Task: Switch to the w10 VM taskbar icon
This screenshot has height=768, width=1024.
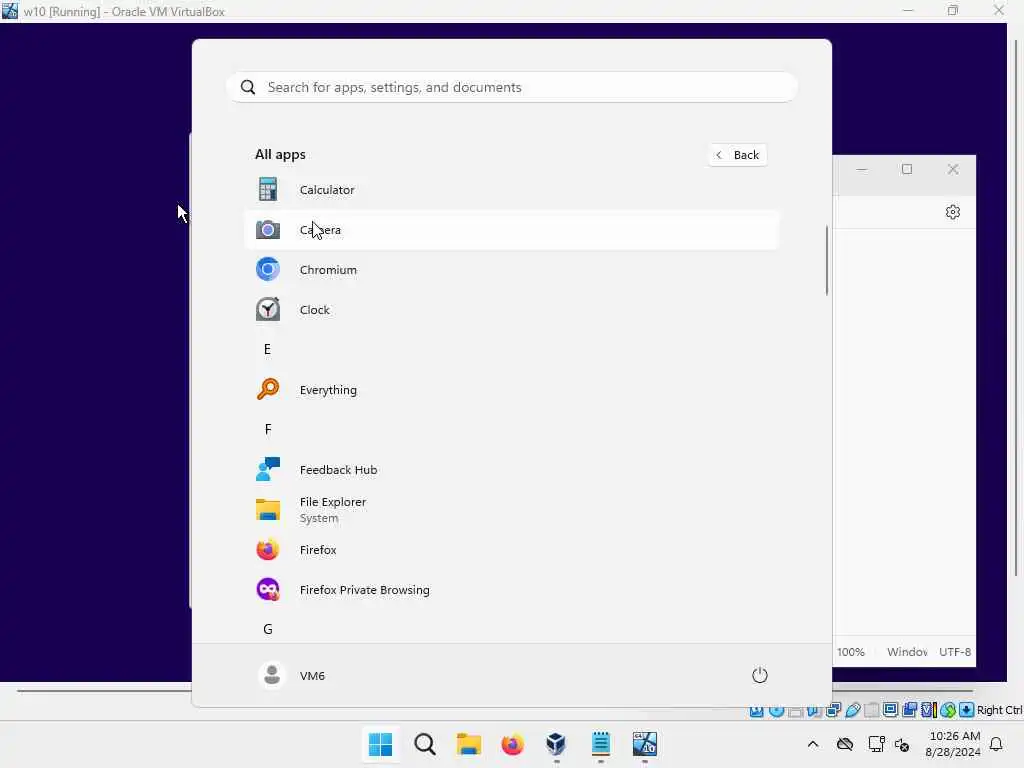Action: [645, 744]
